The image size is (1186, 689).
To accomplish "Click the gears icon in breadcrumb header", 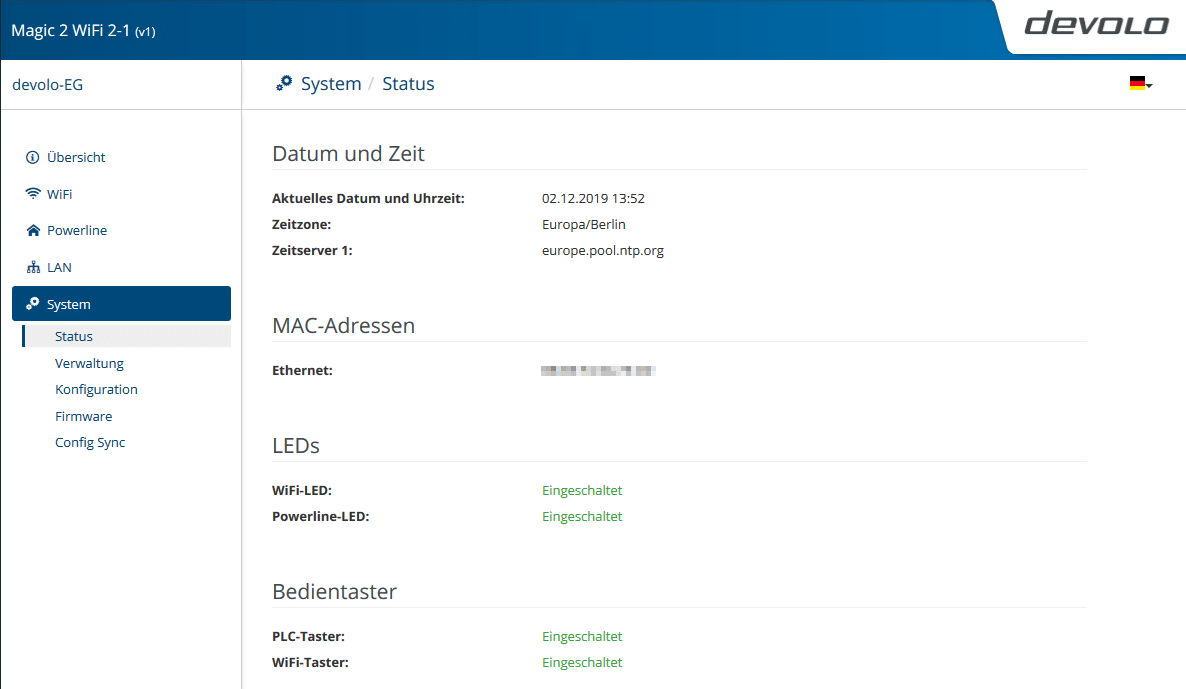I will tap(284, 84).
